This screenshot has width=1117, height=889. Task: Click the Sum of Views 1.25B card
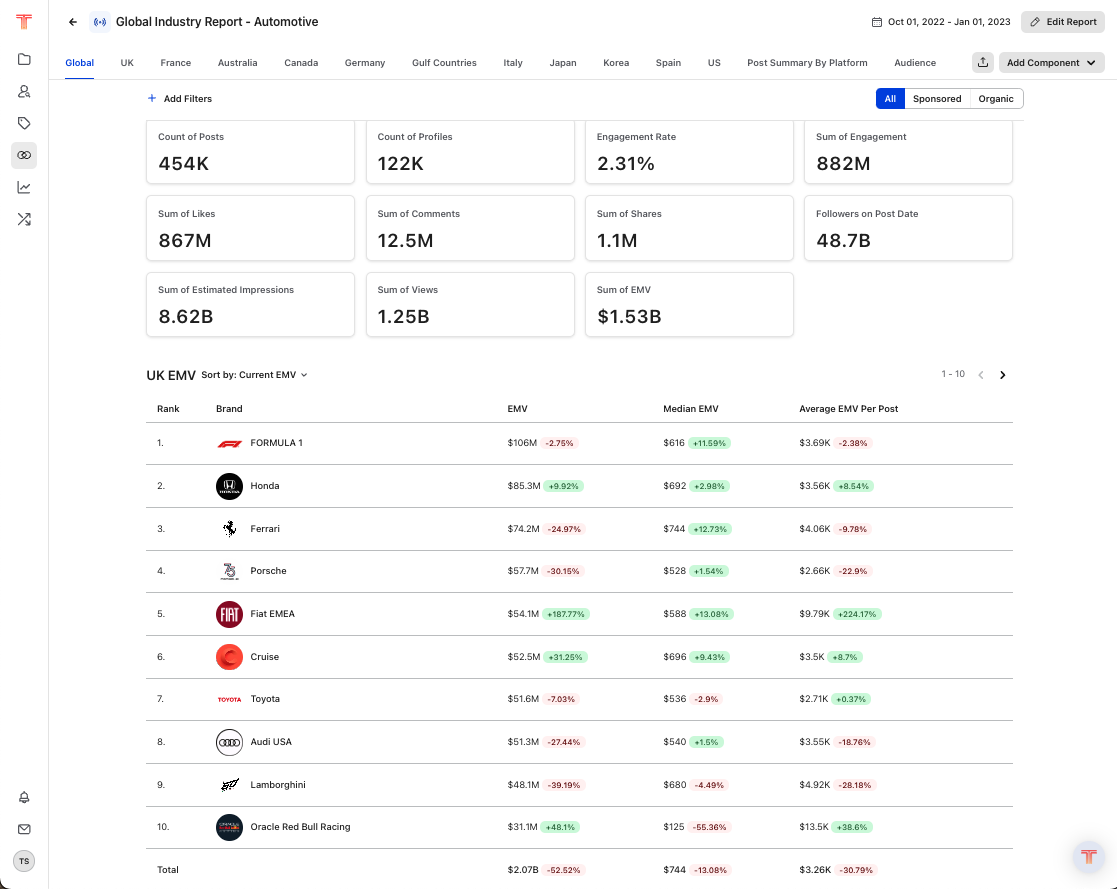pos(470,304)
